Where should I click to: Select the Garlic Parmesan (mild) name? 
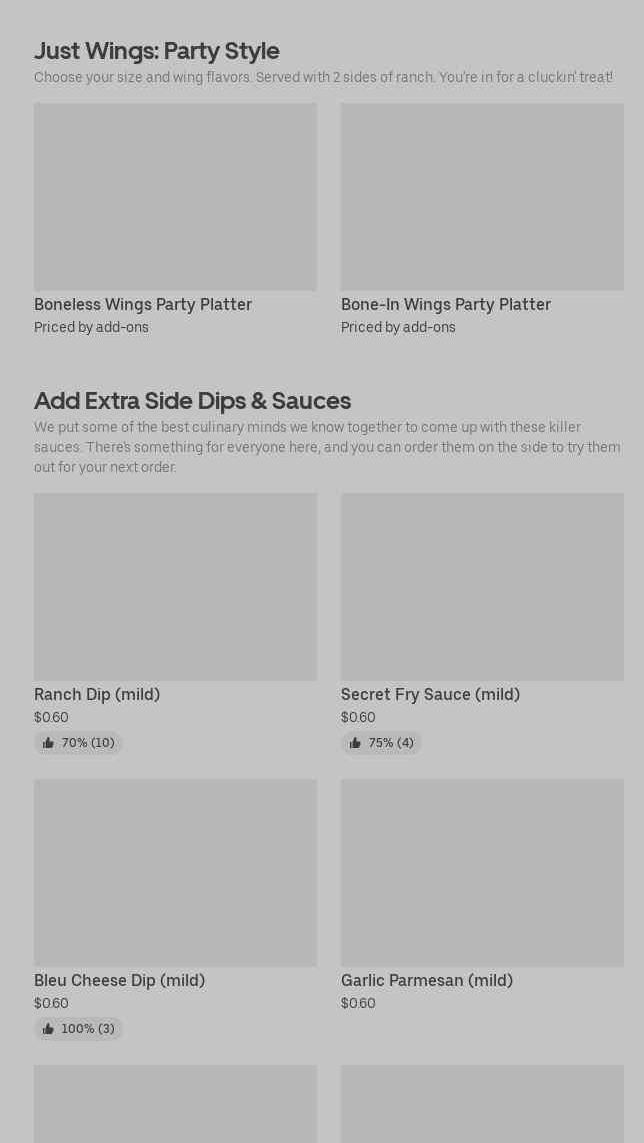click(427, 980)
